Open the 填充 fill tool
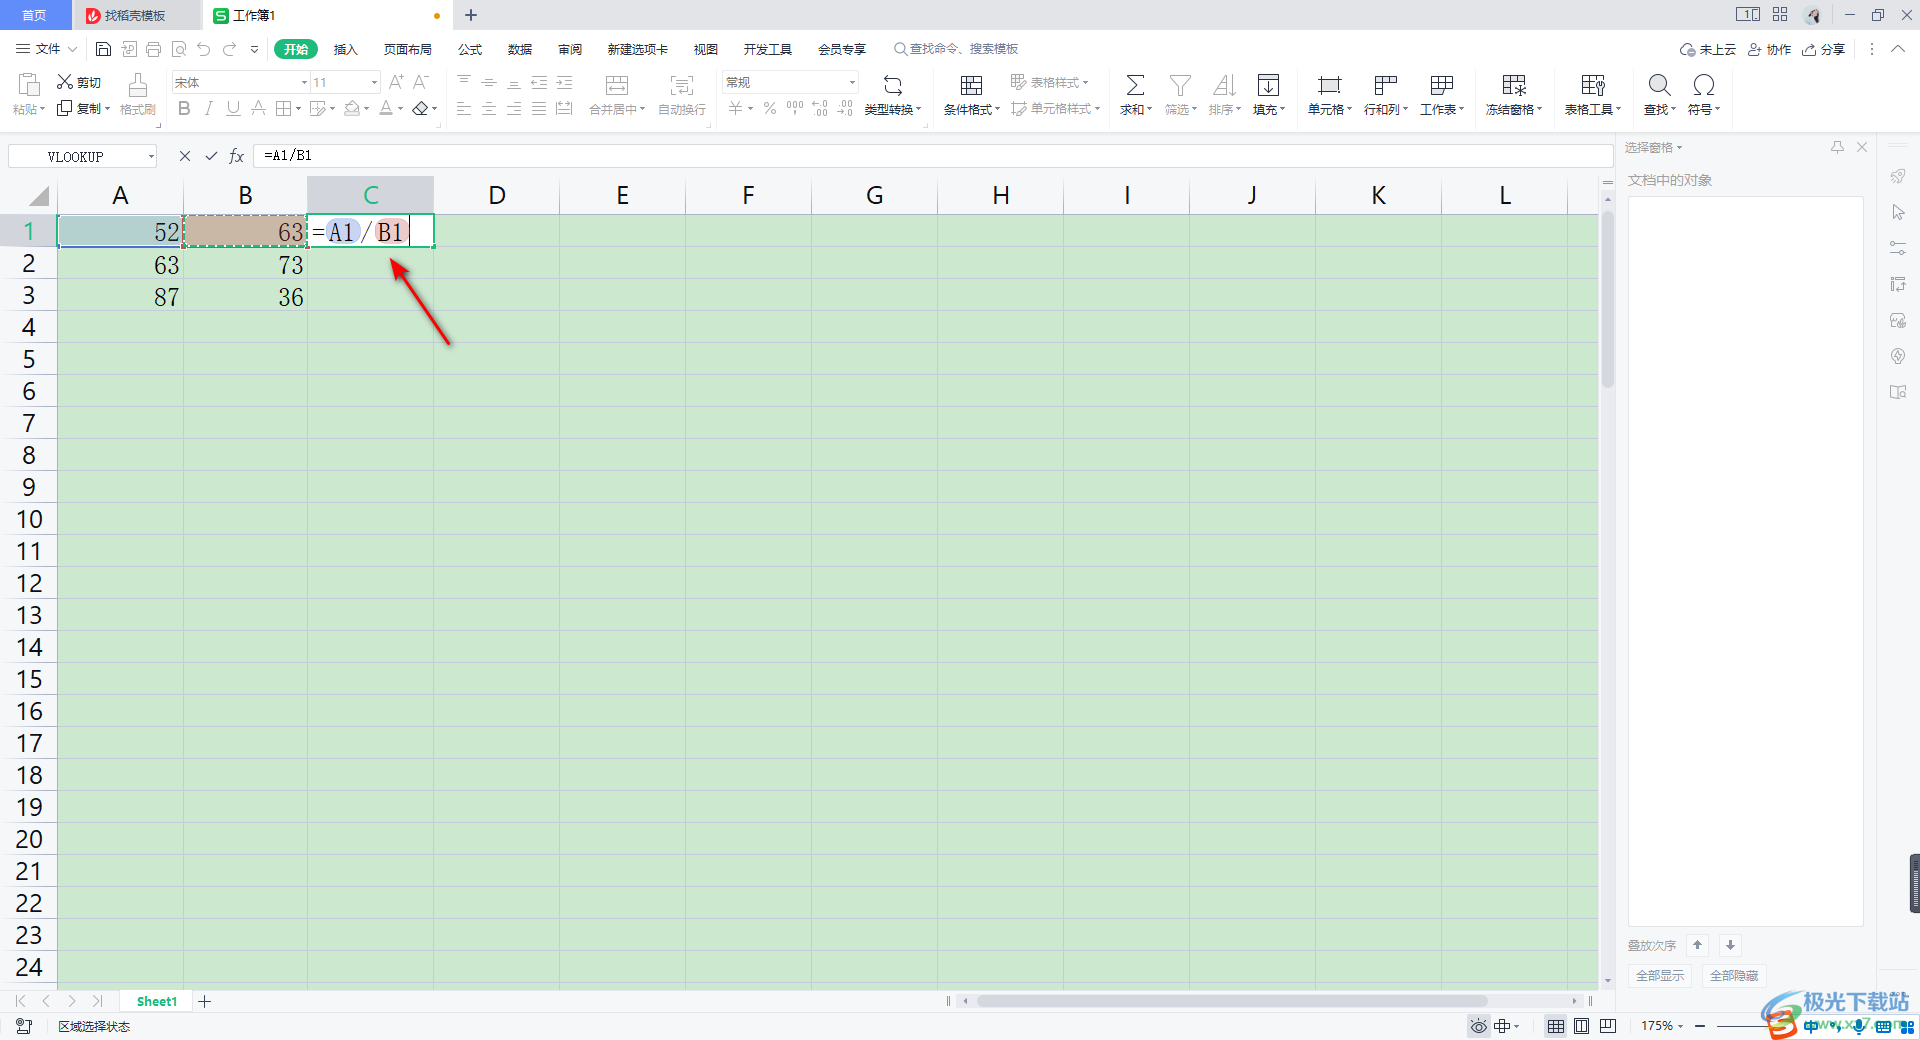1920x1040 pixels. pyautogui.click(x=1268, y=86)
